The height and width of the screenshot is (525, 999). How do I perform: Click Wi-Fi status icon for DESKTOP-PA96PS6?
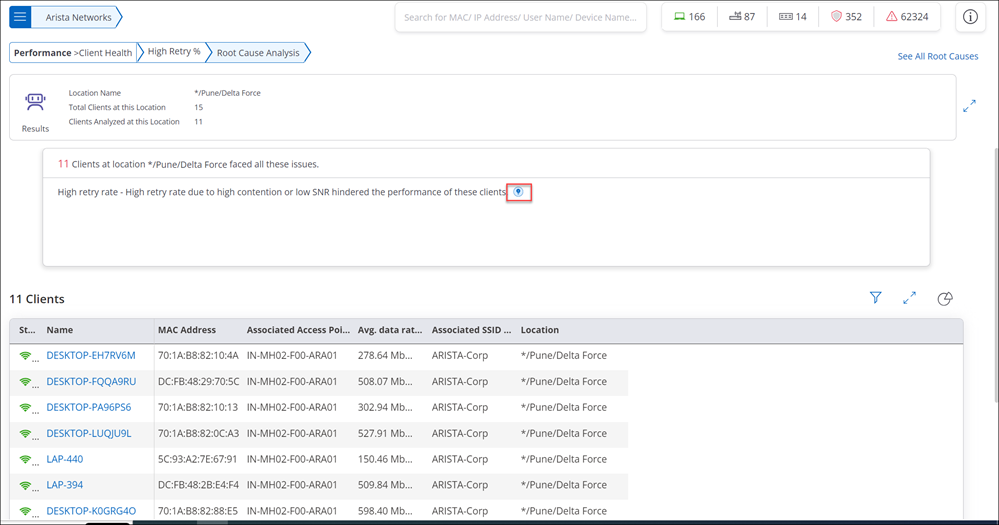[25, 408]
